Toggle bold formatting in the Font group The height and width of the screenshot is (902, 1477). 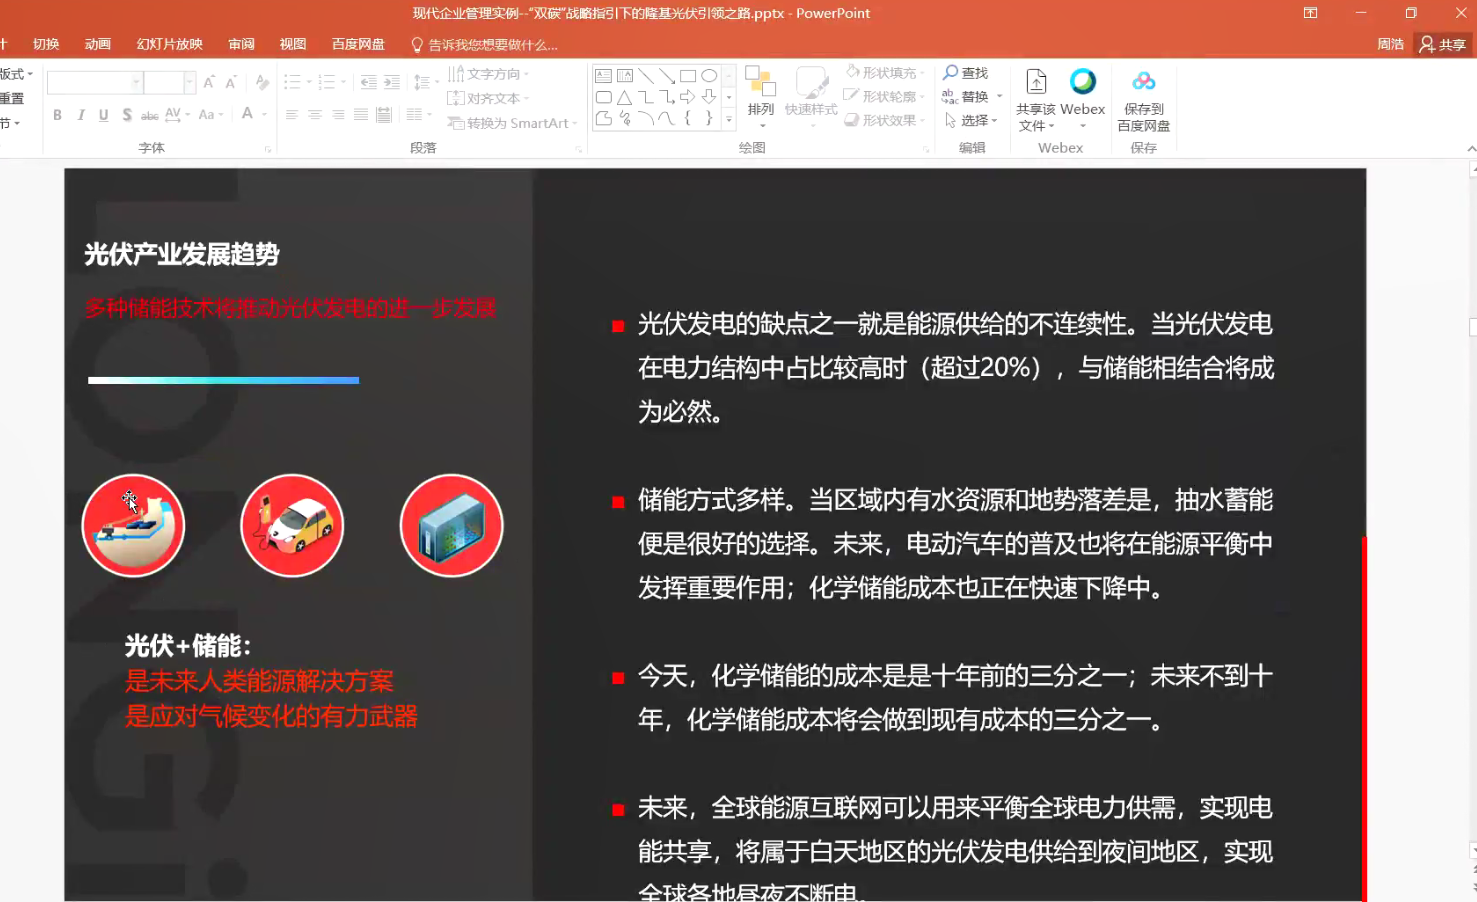point(57,115)
